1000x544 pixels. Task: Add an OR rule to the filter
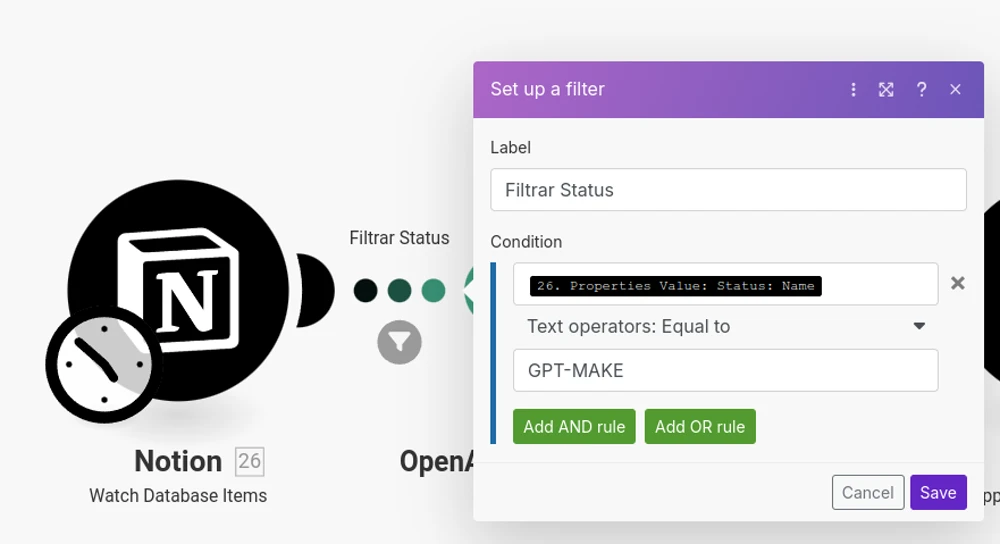tap(700, 427)
